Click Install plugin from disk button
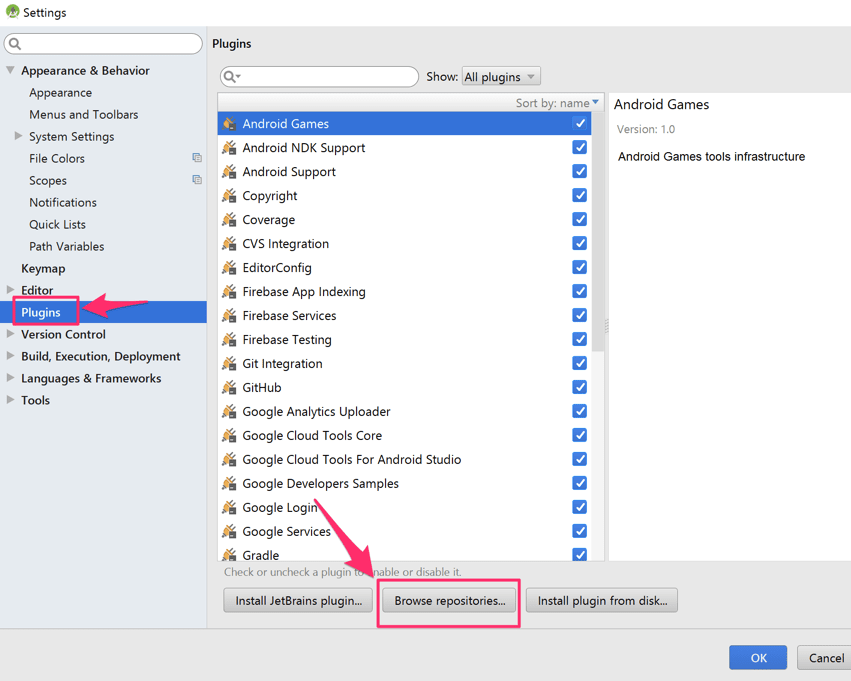851x681 pixels. tap(602, 601)
